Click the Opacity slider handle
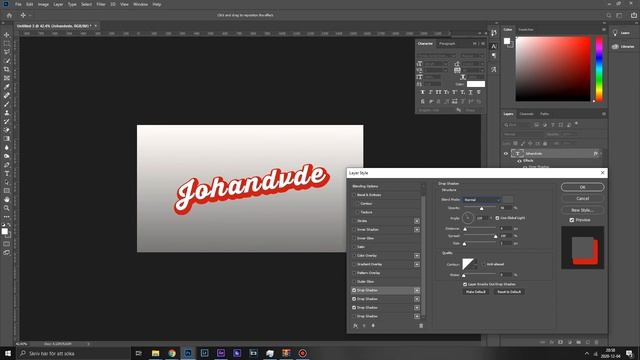 (x=482, y=209)
